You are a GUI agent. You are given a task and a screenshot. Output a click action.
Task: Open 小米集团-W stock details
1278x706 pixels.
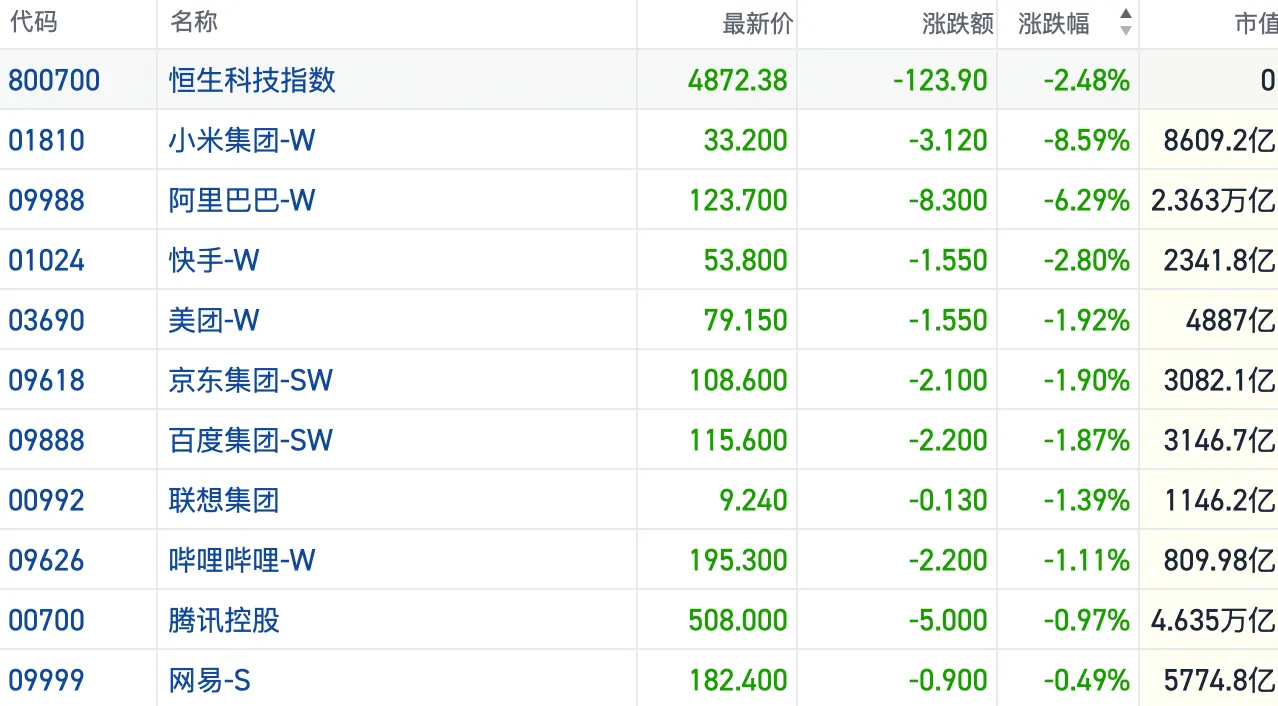pyautogui.click(x=241, y=140)
